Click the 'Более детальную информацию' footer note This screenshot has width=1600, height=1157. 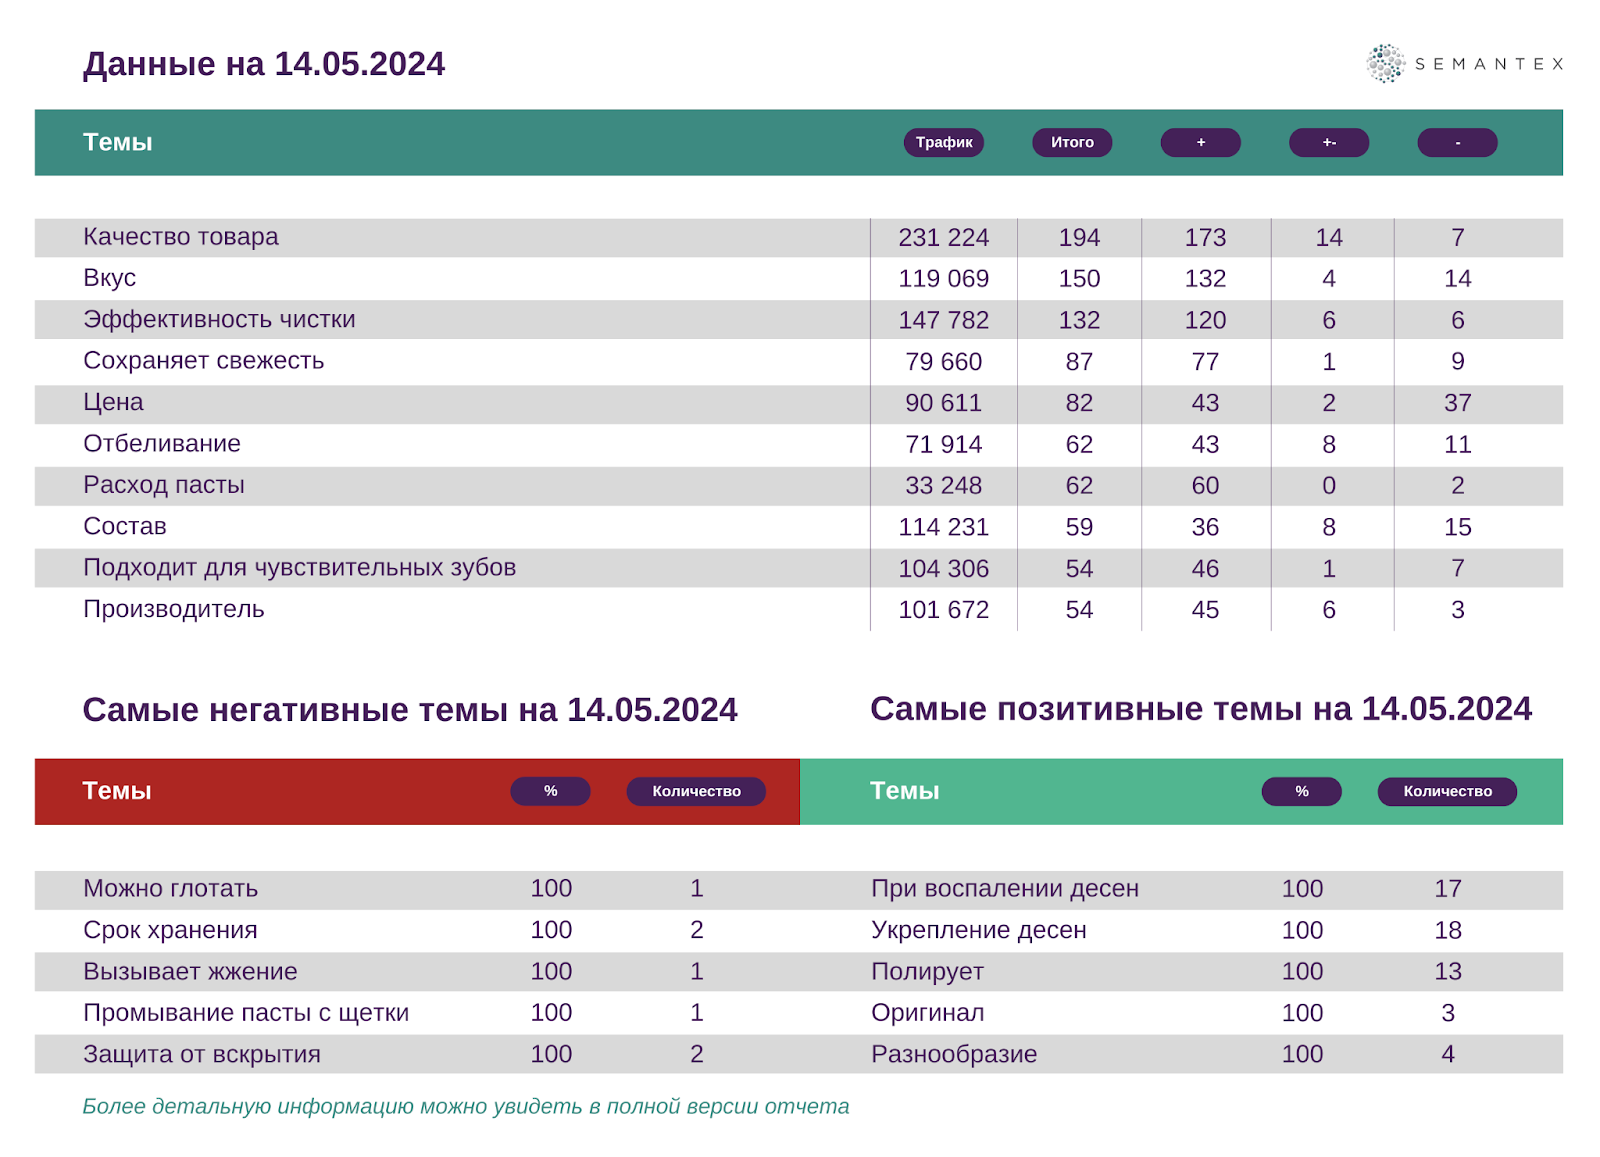pyautogui.click(x=466, y=1106)
